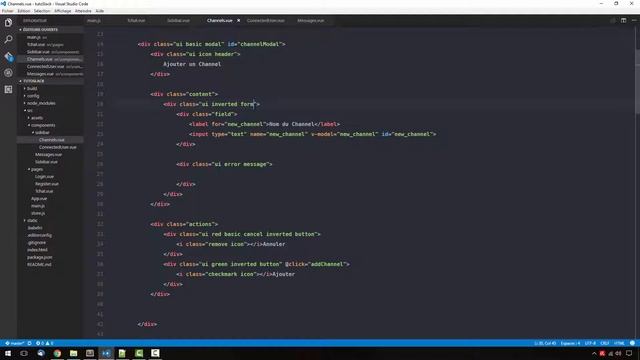Viewport: 640px width, 360px height.
Task: Collapse the sidebar folder
Action: coord(42,133)
